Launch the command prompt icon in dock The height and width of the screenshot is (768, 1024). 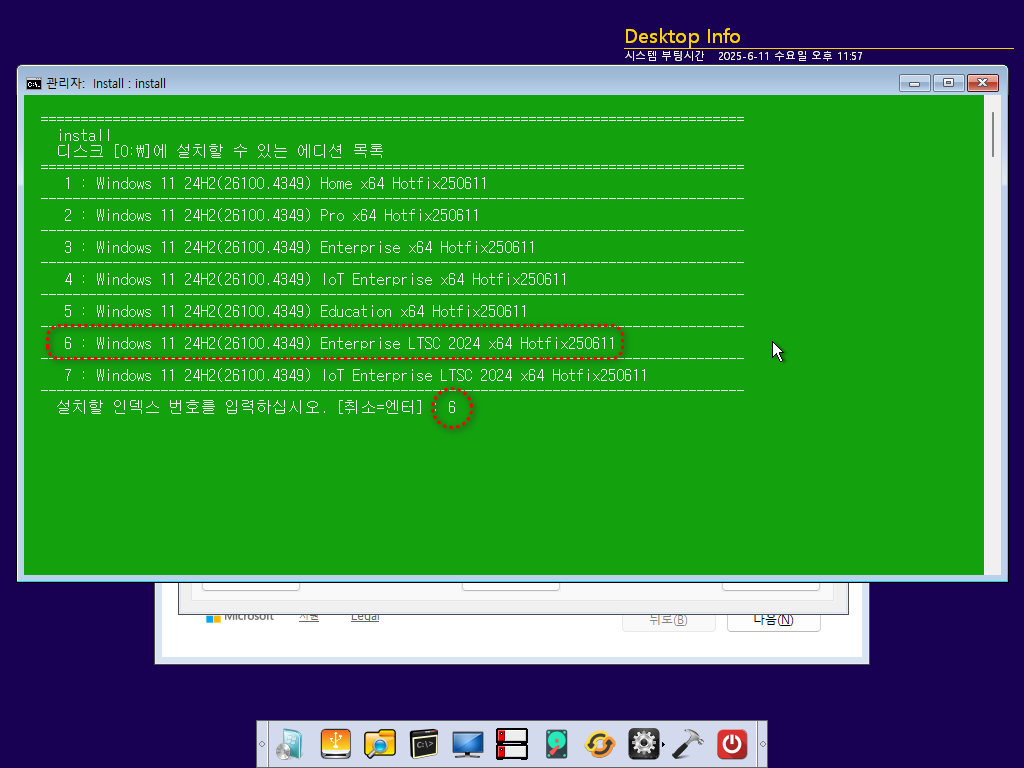click(424, 744)
